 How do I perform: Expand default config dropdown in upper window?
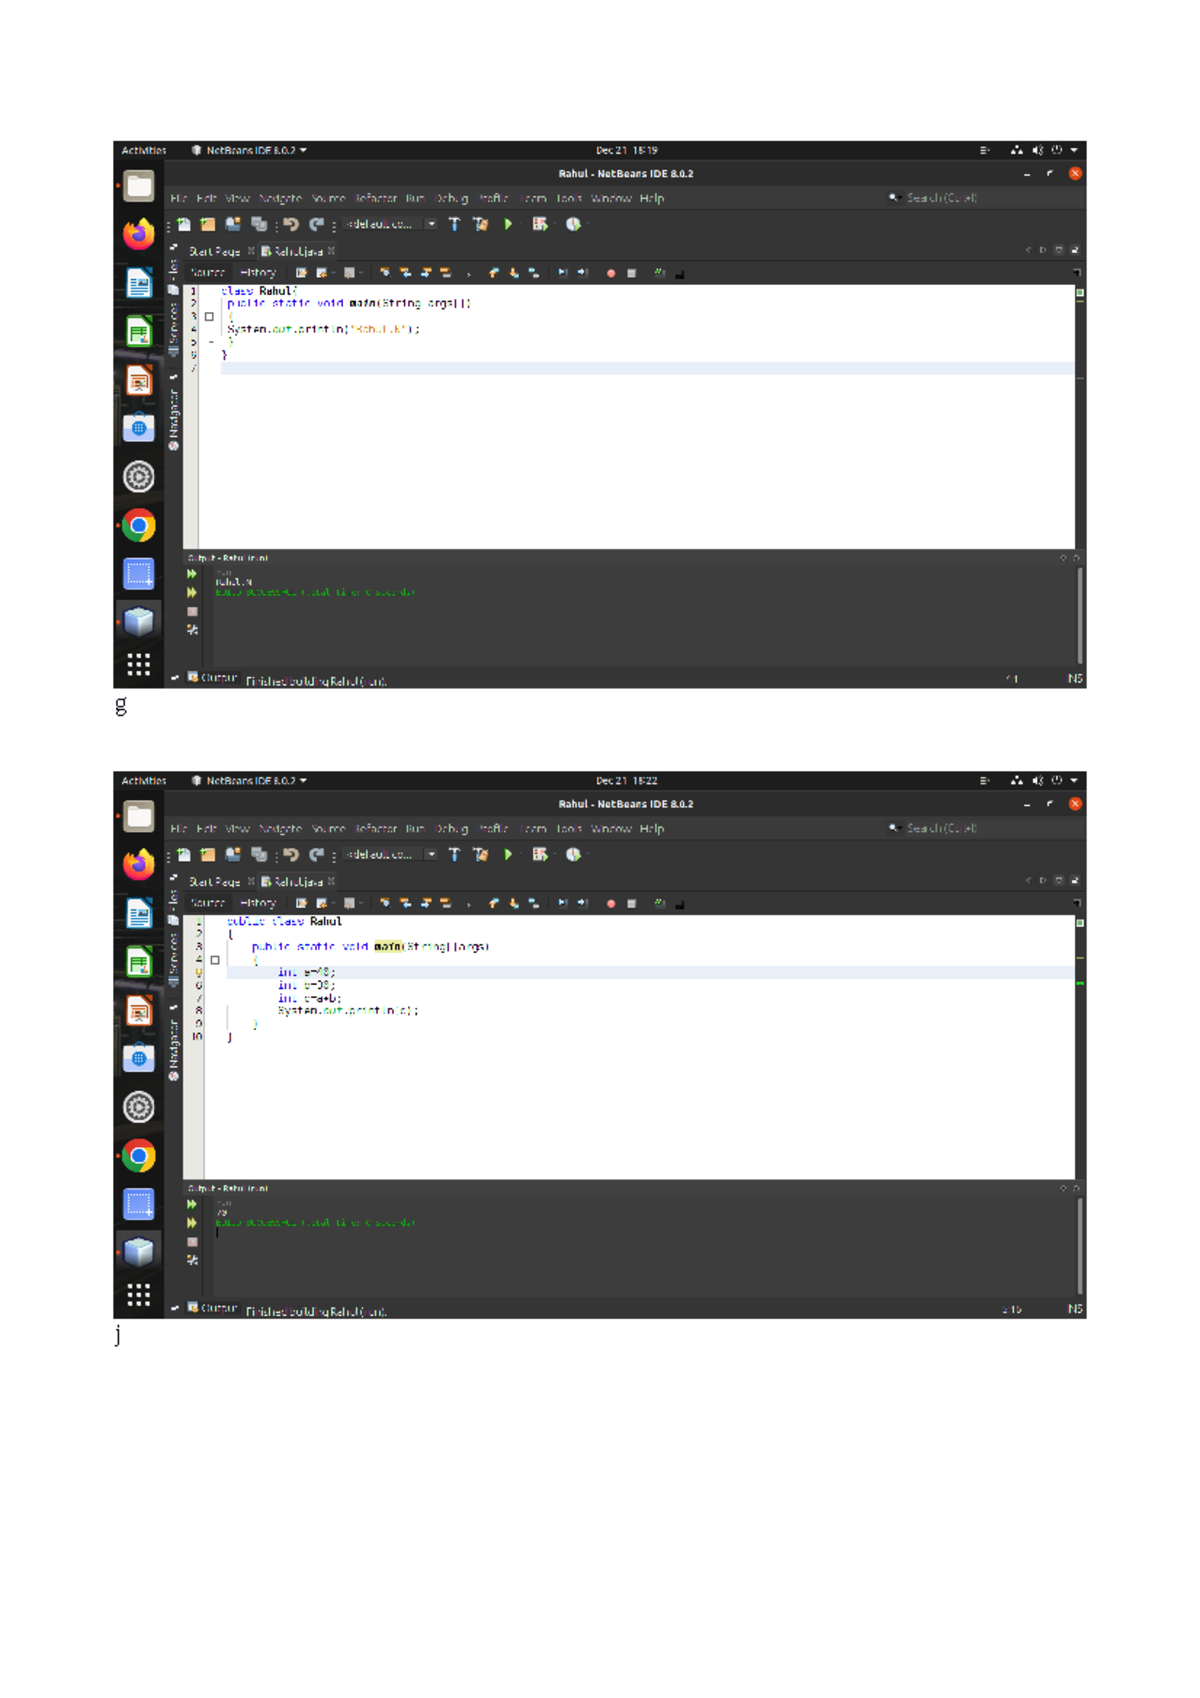click(431, 225)
